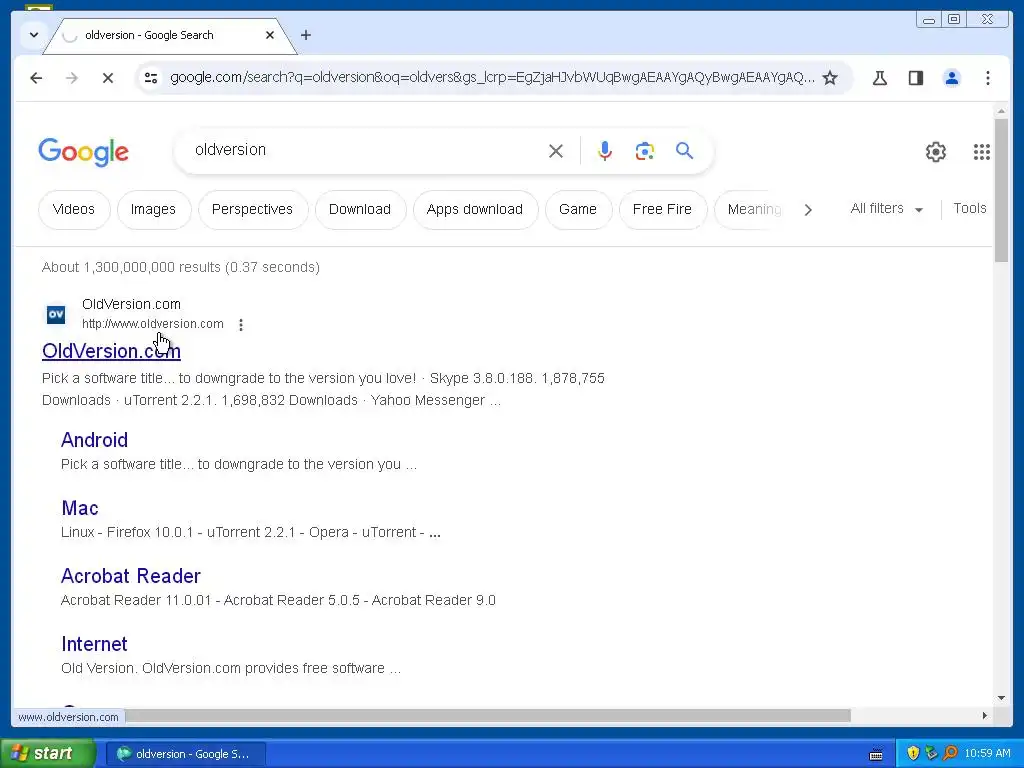The height and width of the screenshot is (768, 1024).
Task: Click the 10:59 AM clock
Action: click(987, 754)
